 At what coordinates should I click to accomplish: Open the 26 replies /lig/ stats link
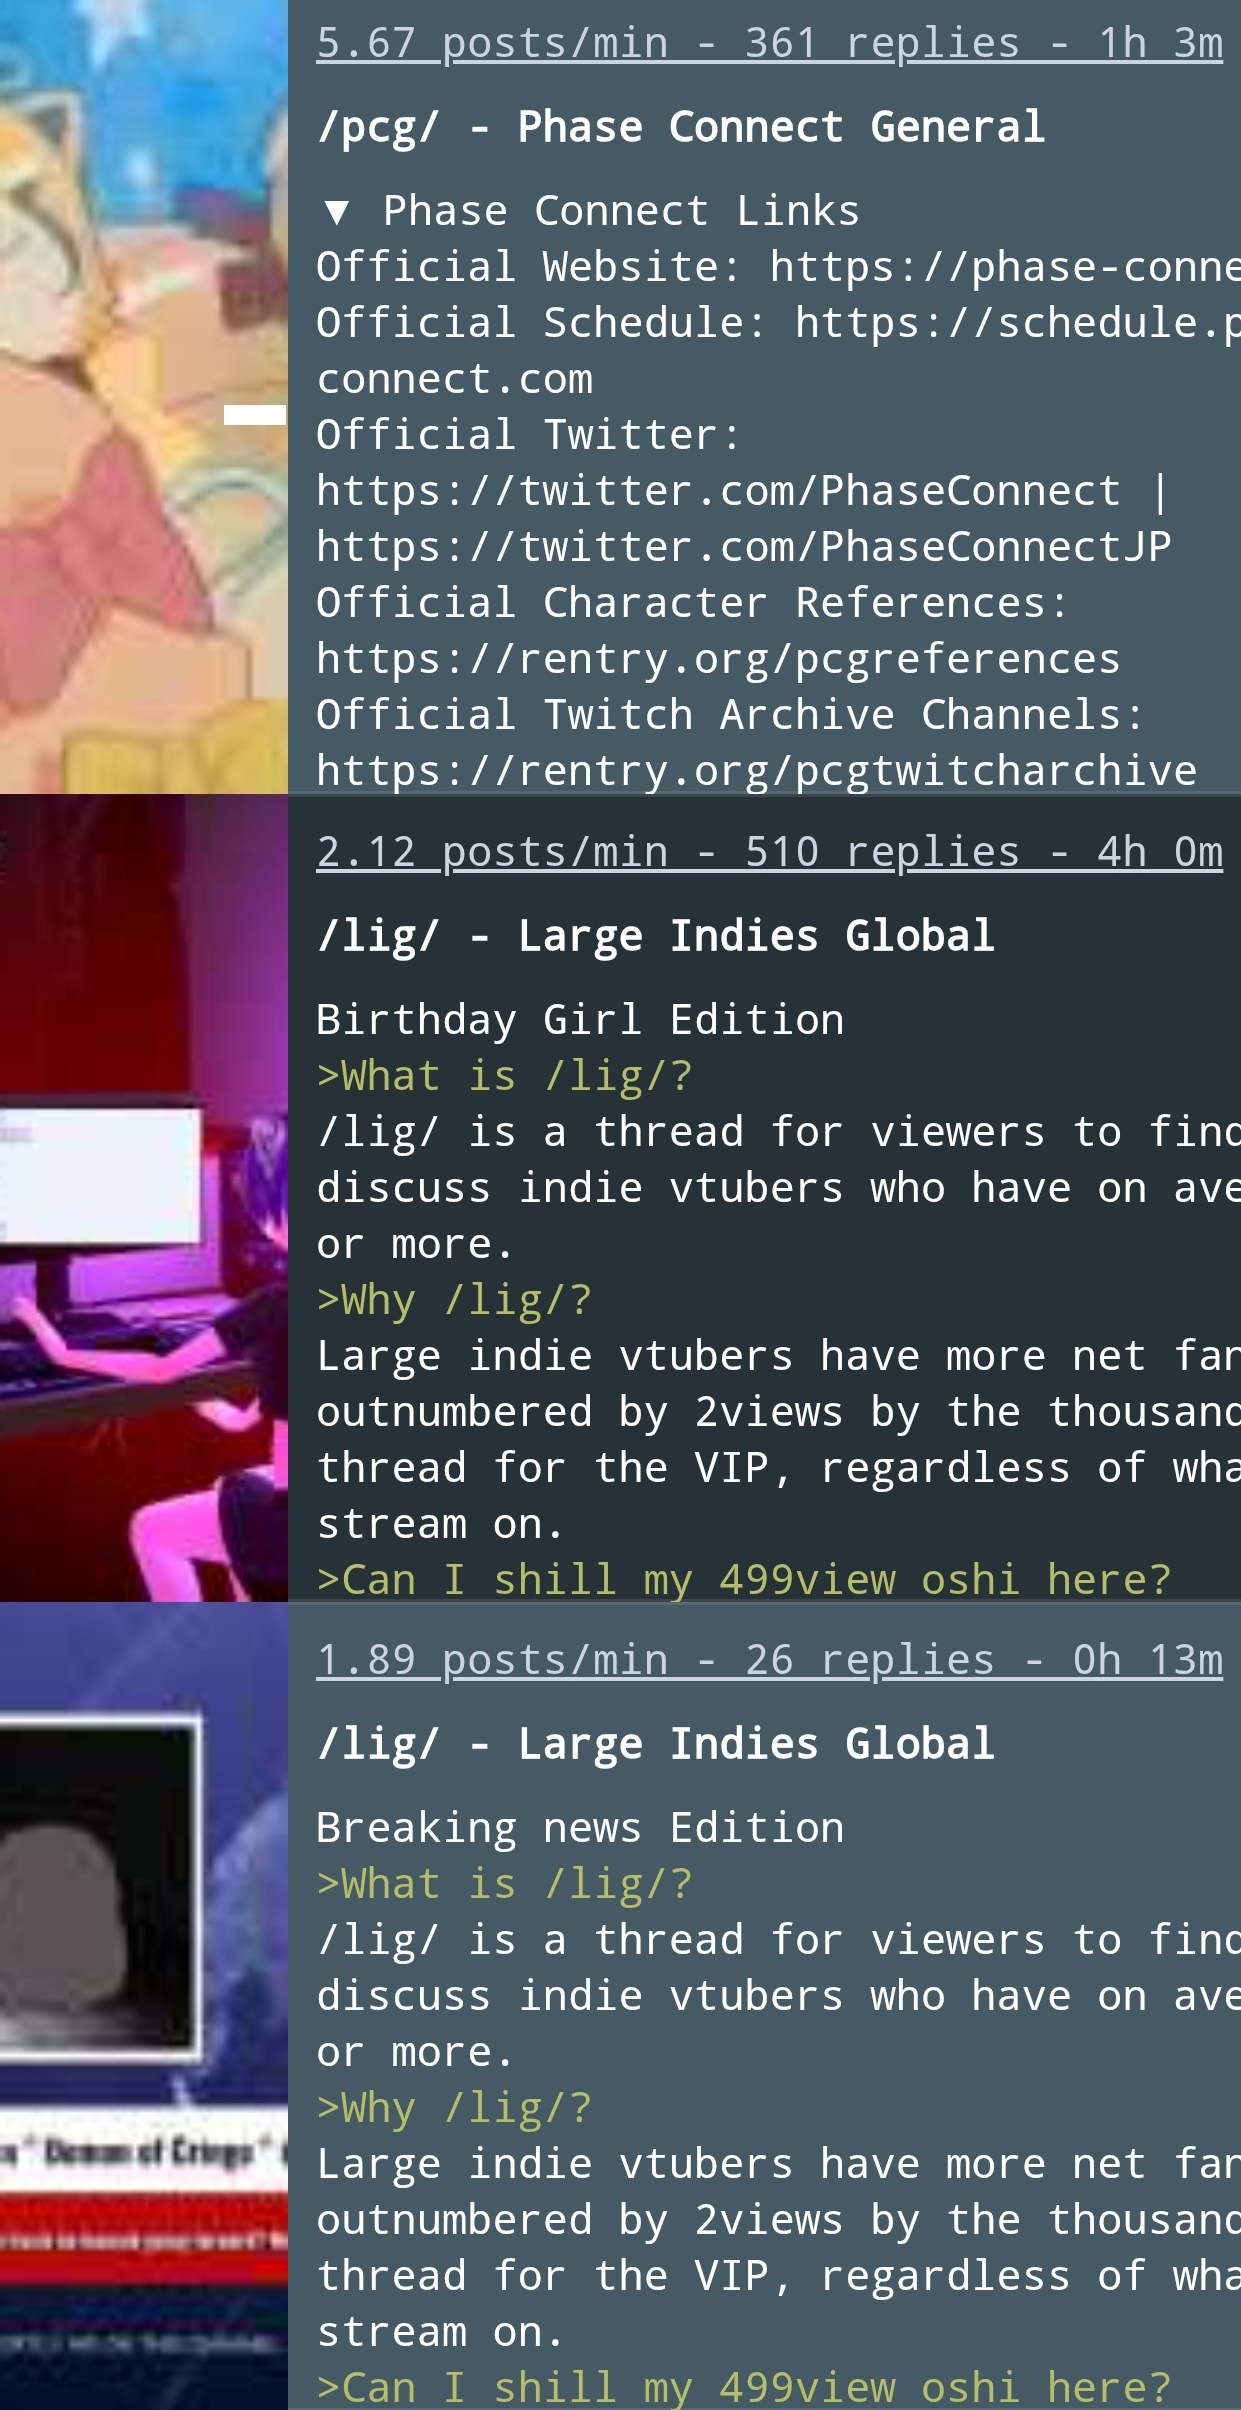click(769, 1660)
